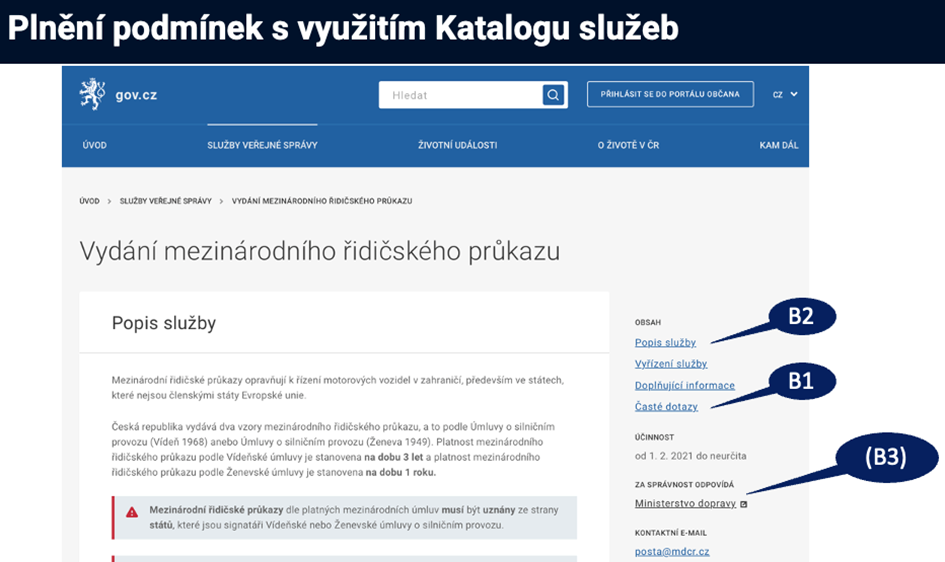This screenshot has height=562, width=945.
Task: Click the gov.cz lion logo
Action: pos(93,94)
